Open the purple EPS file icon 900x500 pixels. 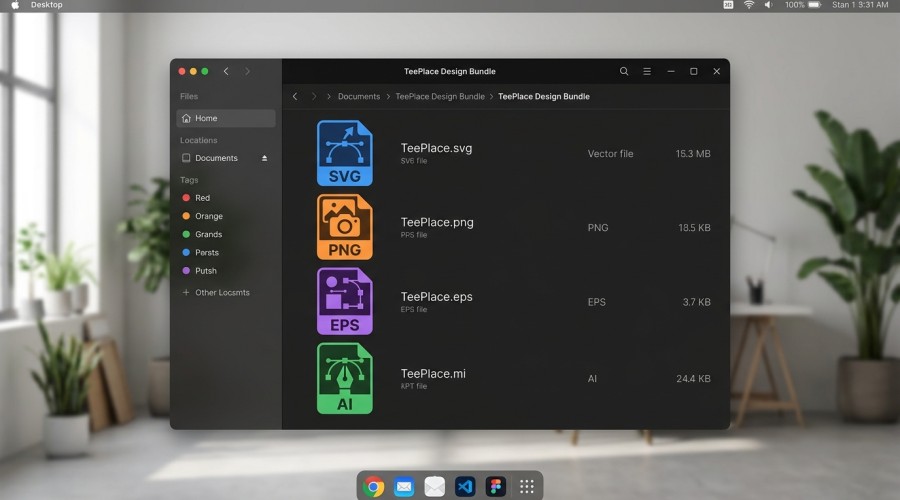344,301
